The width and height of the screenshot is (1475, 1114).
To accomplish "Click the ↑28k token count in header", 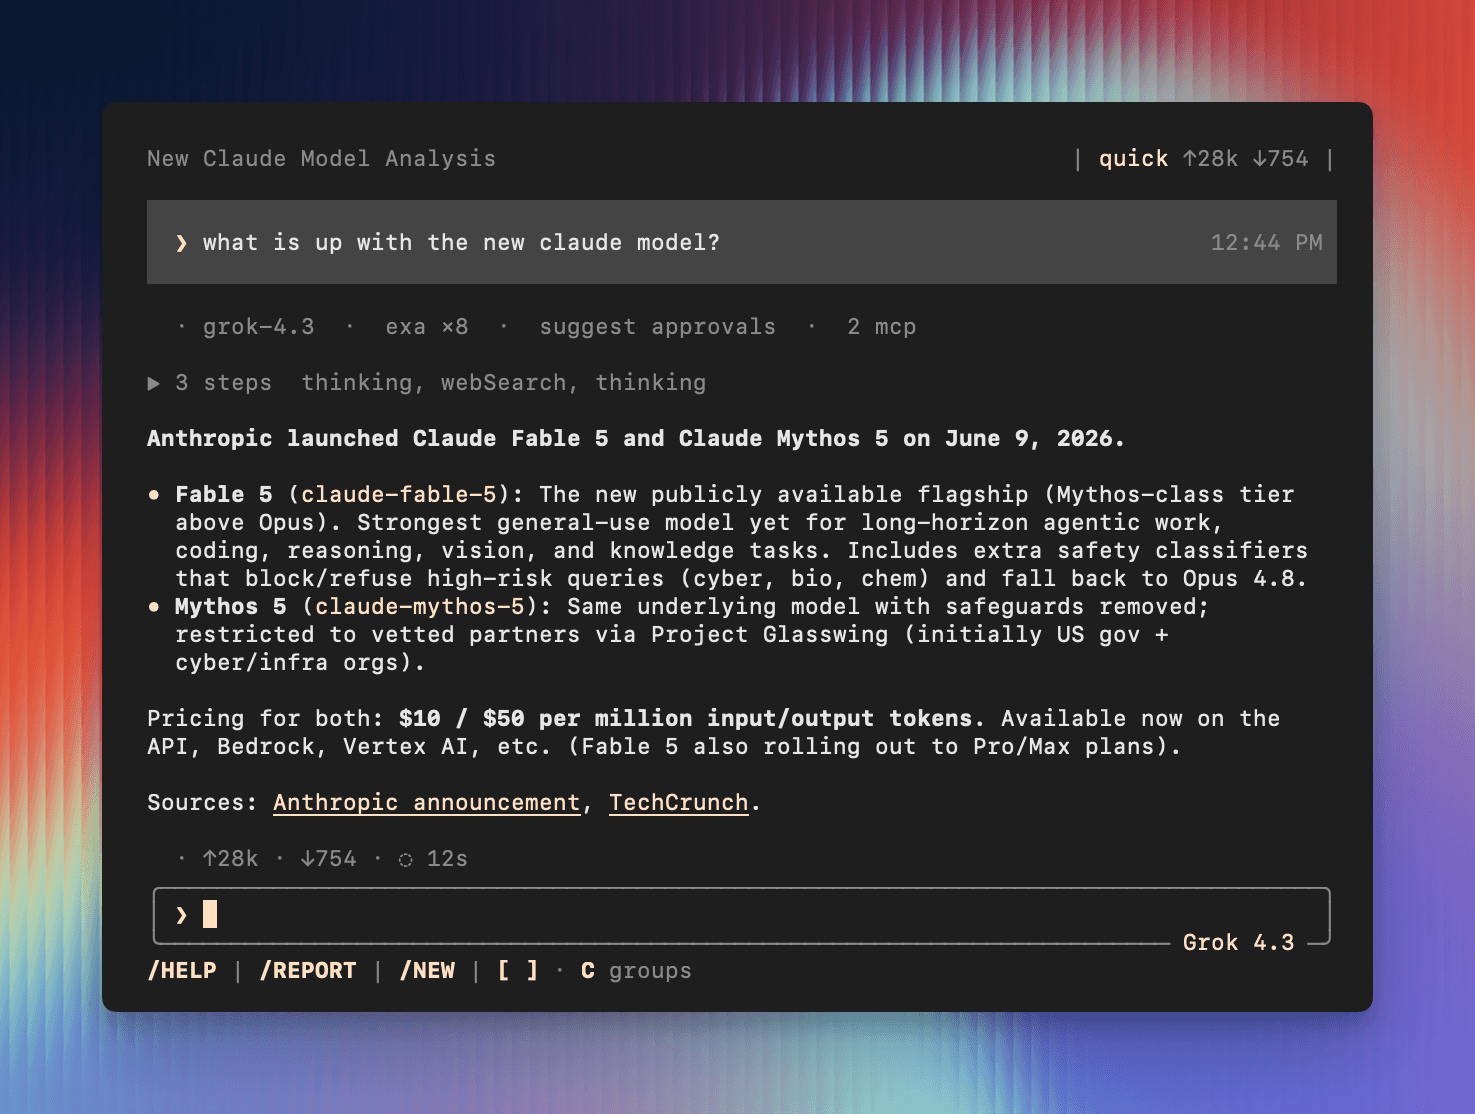I will [1210, 159].
